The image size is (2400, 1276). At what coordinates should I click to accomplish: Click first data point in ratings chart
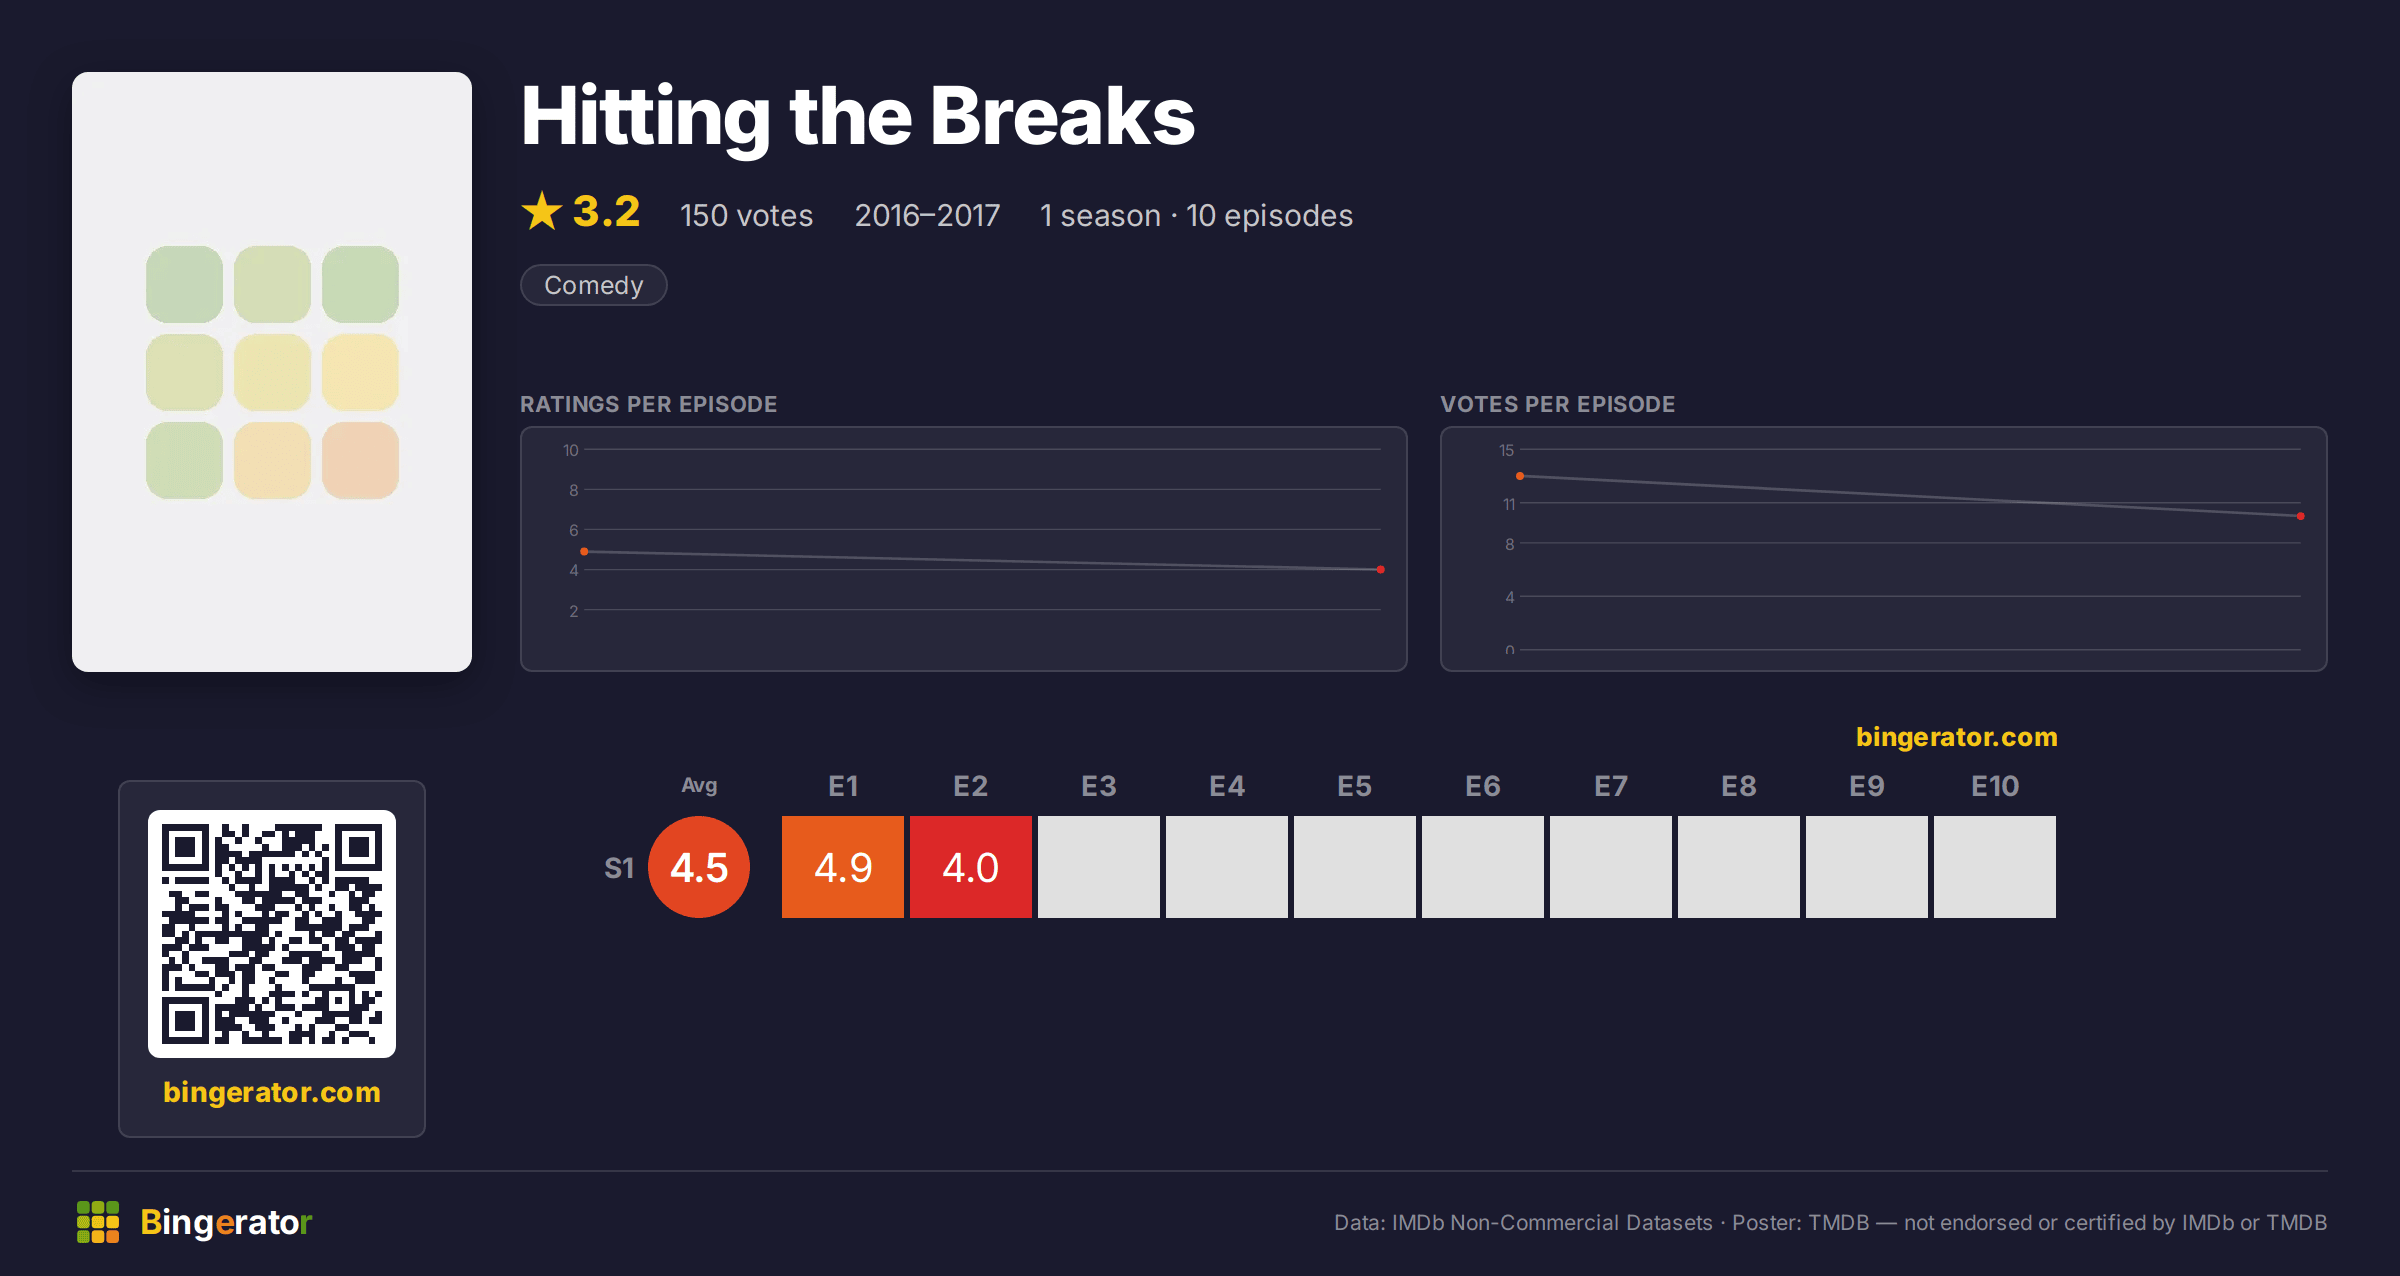click(584, 552)
